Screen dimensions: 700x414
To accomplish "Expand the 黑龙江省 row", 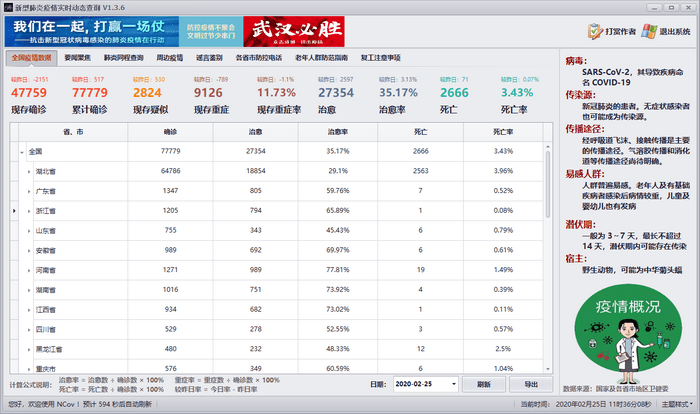I will tap(29, 350).
